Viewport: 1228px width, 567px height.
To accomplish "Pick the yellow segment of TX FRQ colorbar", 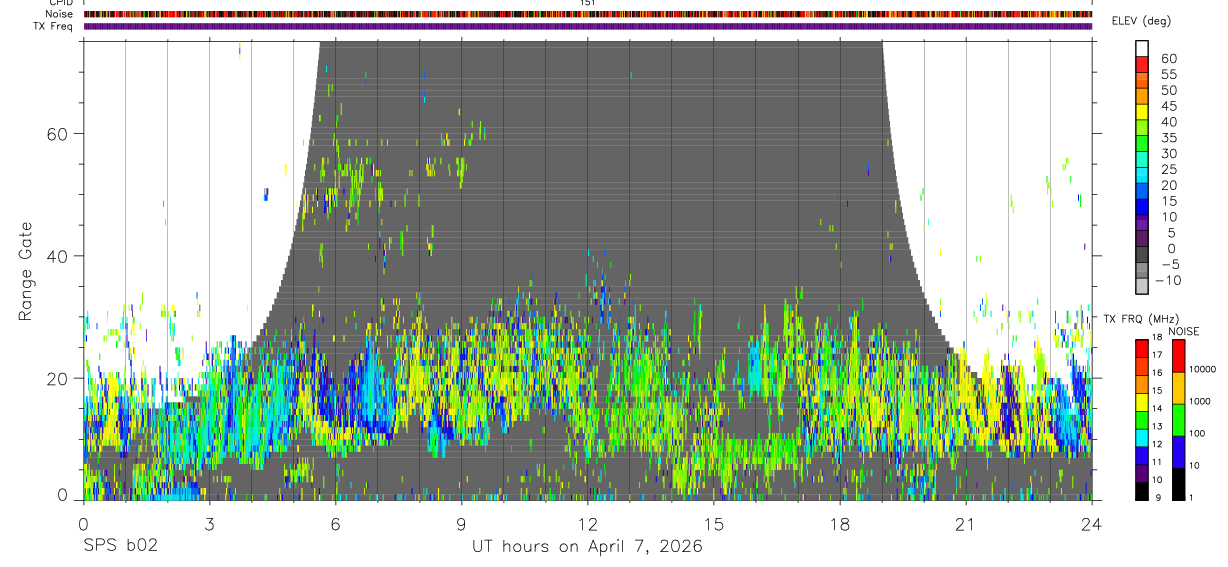I will (x=1141, y=402).
